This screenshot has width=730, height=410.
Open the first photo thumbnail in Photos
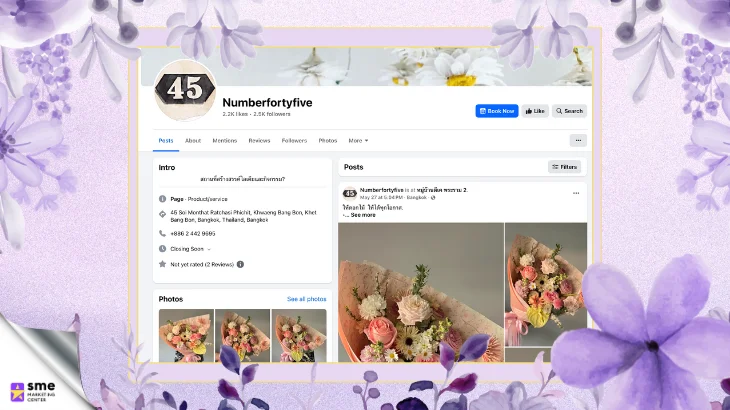tap(186, 335)
